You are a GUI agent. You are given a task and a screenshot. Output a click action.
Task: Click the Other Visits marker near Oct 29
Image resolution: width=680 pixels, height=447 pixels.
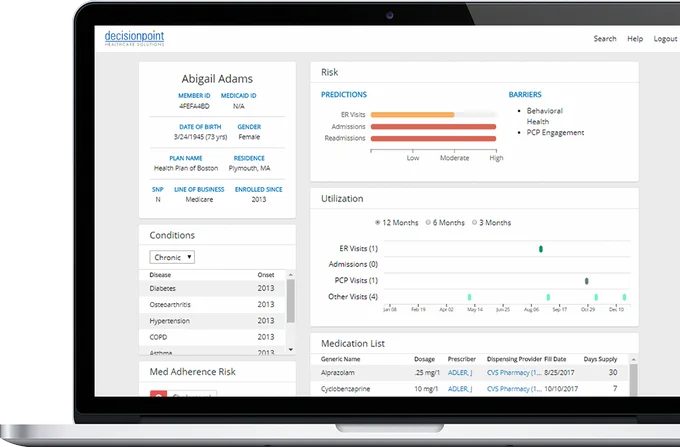(x=596, y=297)
